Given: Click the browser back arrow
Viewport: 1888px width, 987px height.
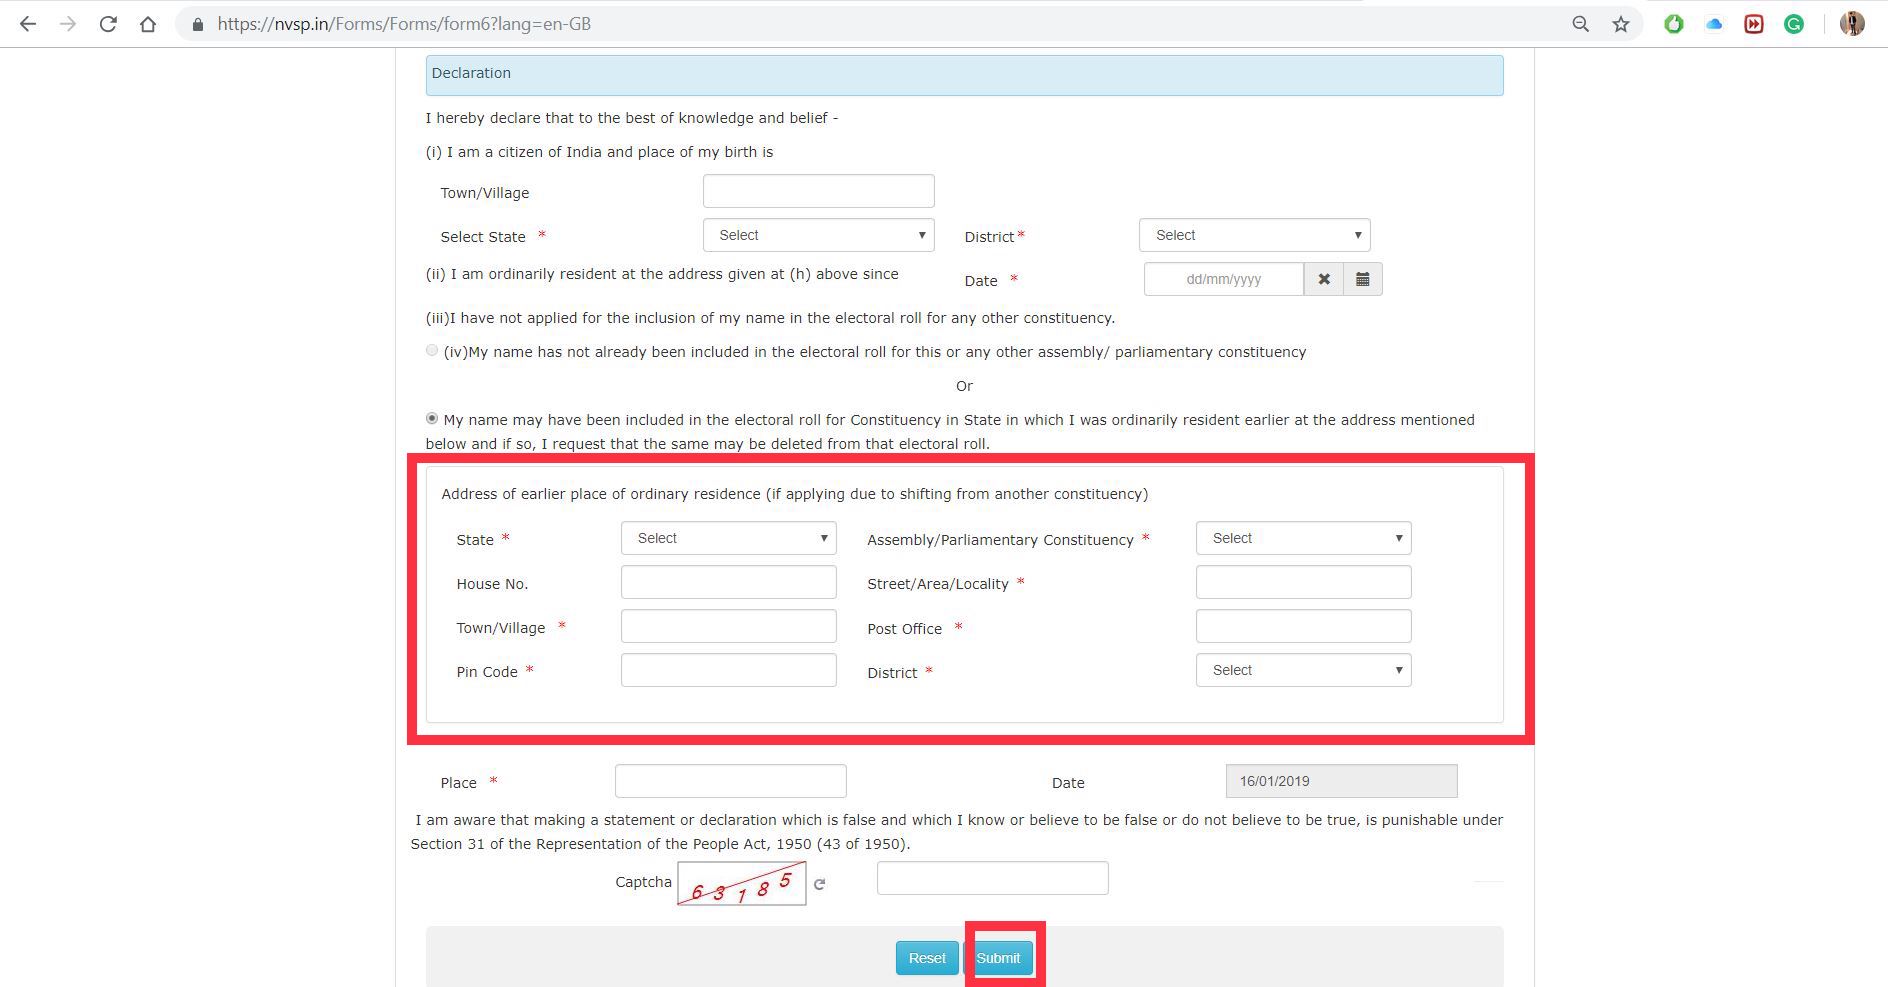Looking at the screenshot, I should 28,24.
